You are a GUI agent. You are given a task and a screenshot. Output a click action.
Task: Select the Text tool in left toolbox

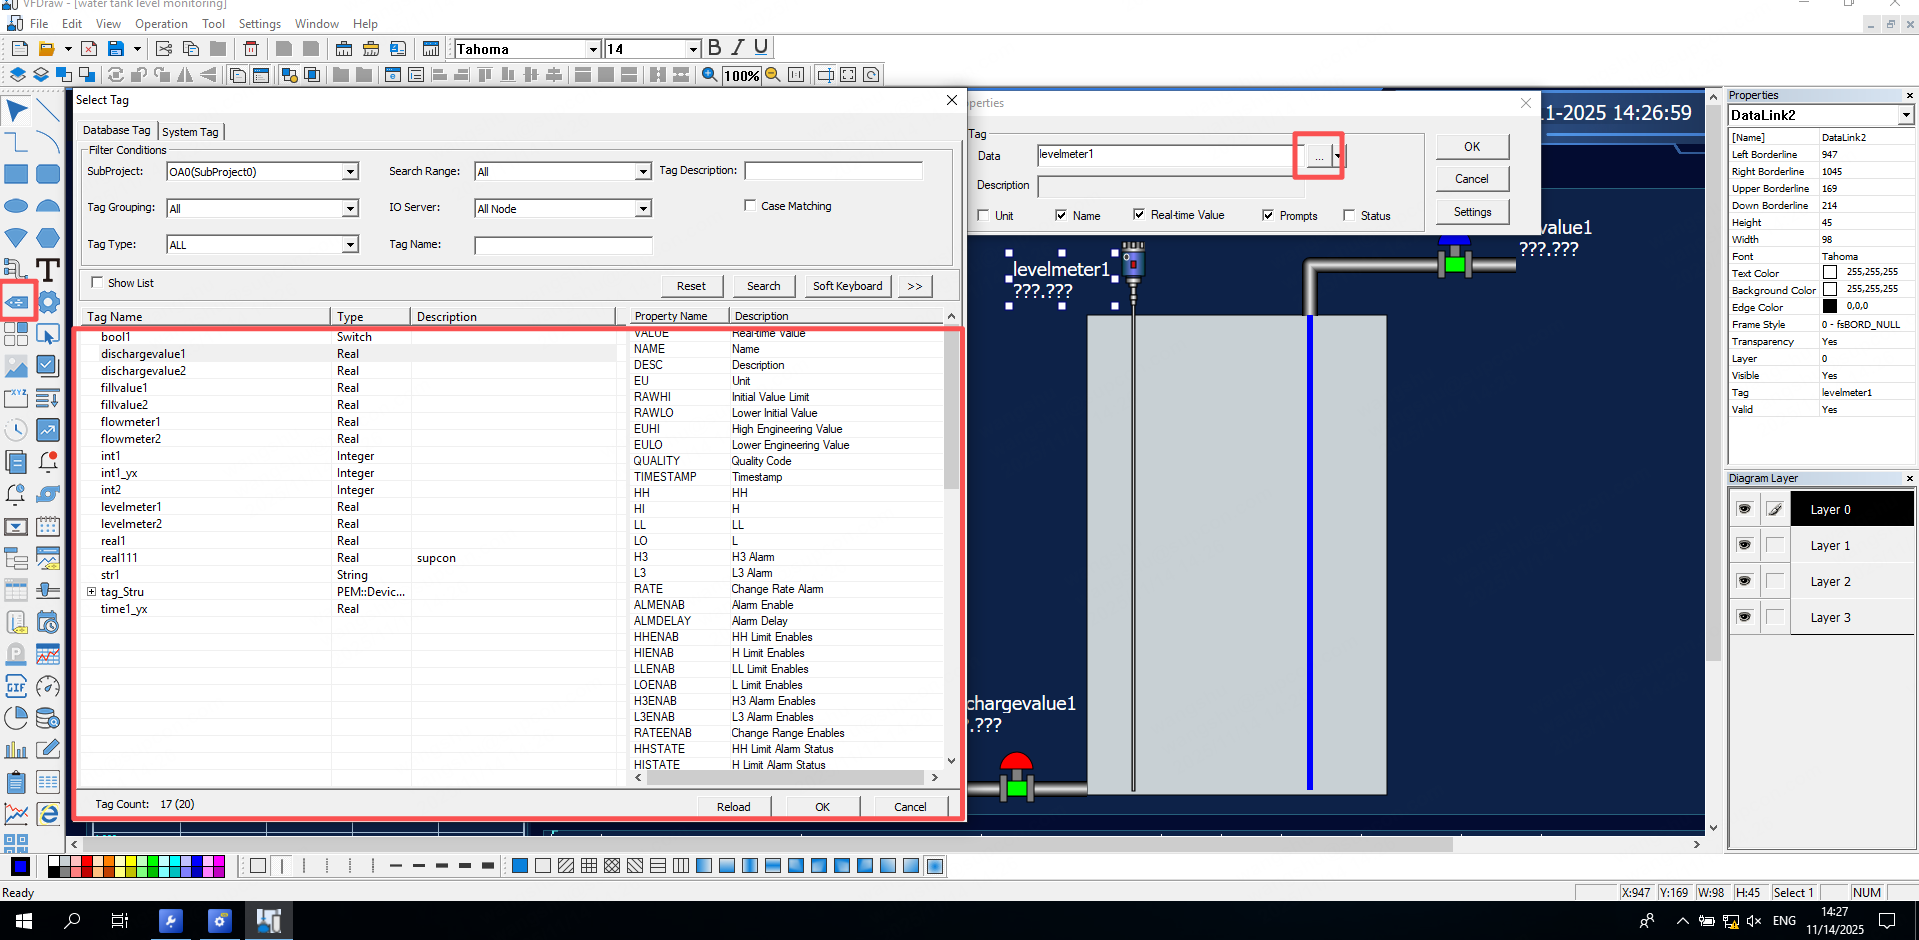tap(48, 269)
